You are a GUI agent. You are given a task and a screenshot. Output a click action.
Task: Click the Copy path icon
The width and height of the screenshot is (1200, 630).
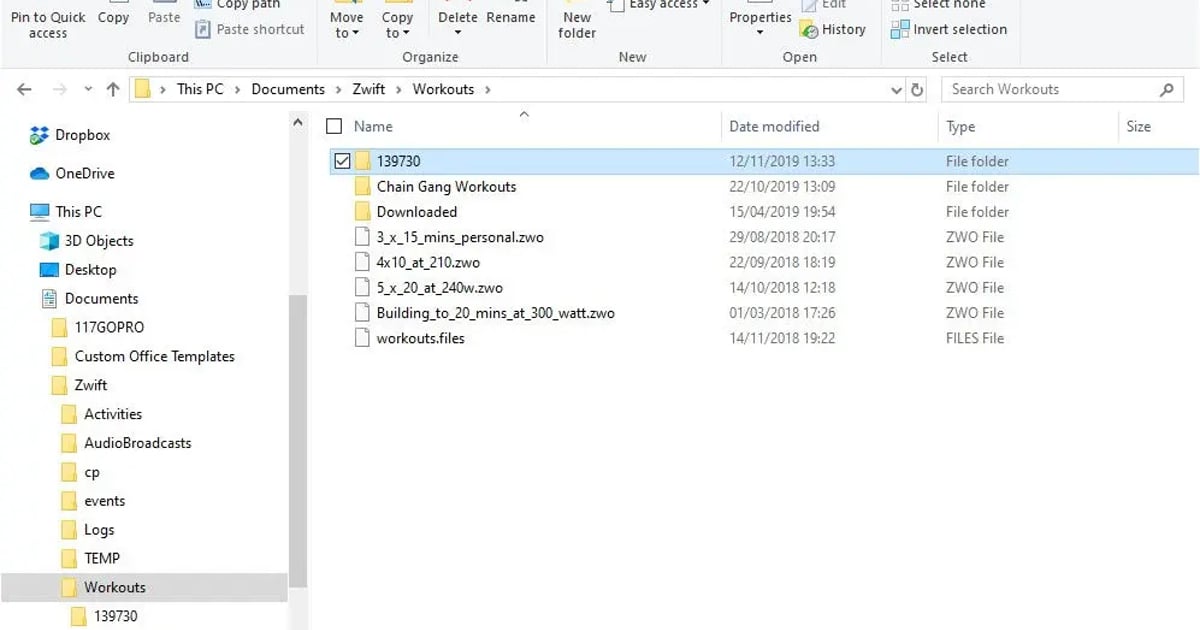coord(204,5)
